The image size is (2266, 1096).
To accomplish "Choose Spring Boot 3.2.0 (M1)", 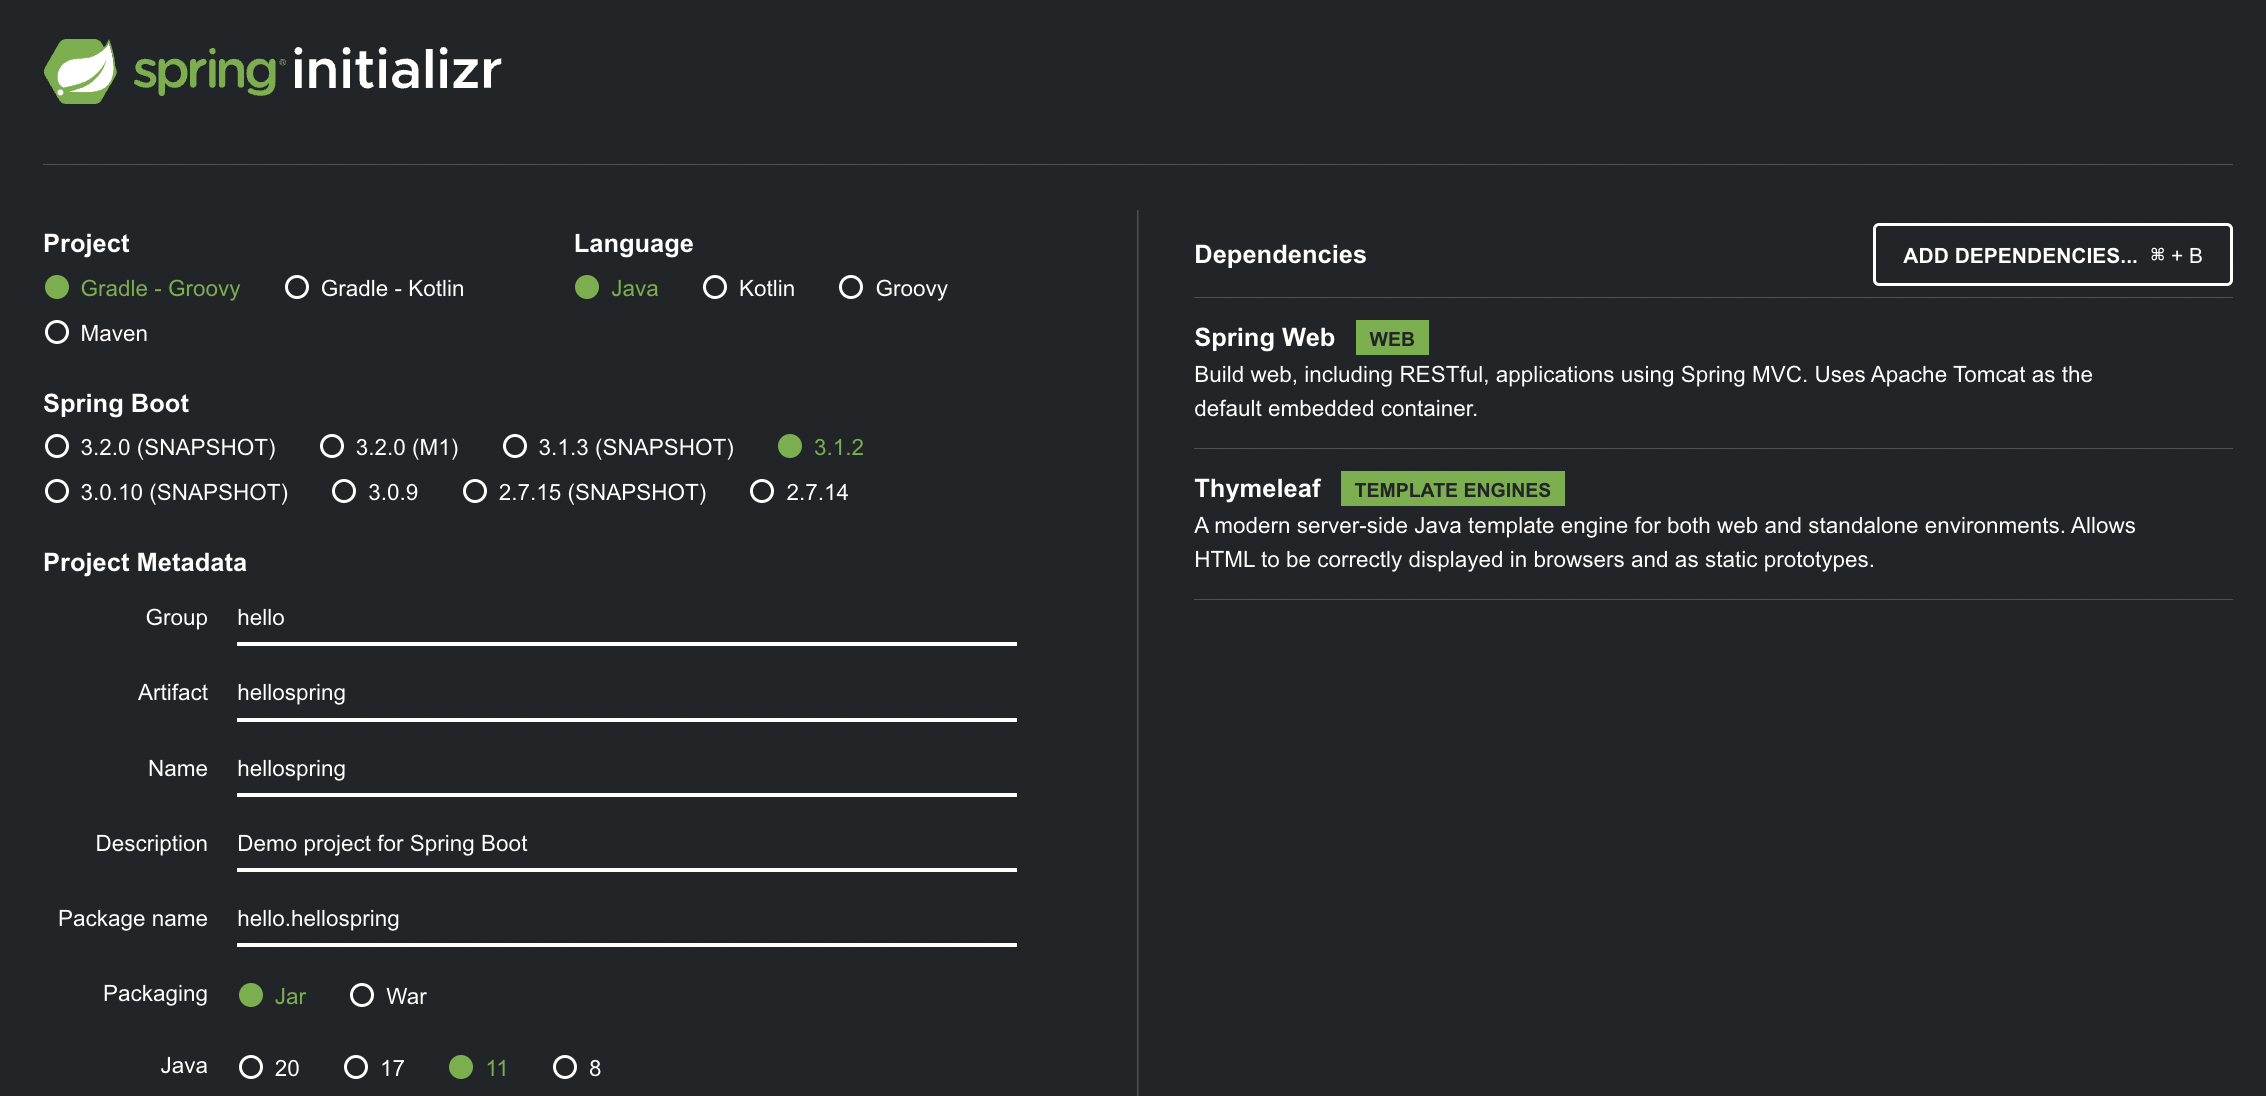I will pos(332,447).
